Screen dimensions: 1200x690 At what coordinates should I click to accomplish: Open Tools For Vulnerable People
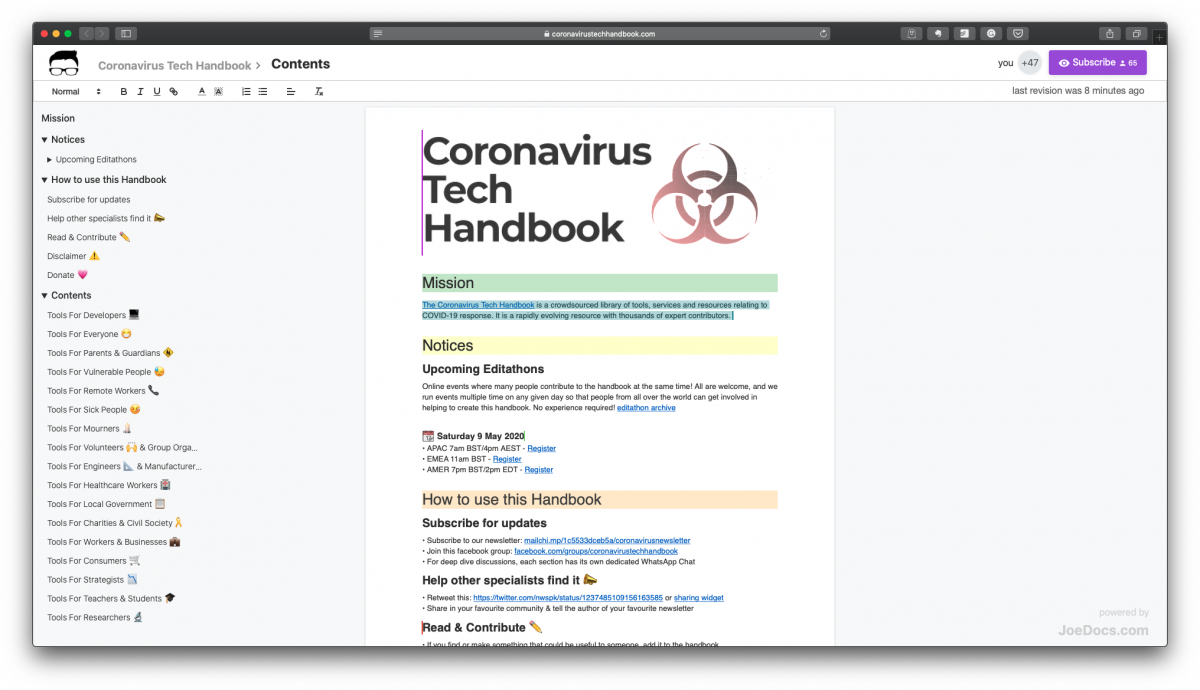click(x=106, y=372)
